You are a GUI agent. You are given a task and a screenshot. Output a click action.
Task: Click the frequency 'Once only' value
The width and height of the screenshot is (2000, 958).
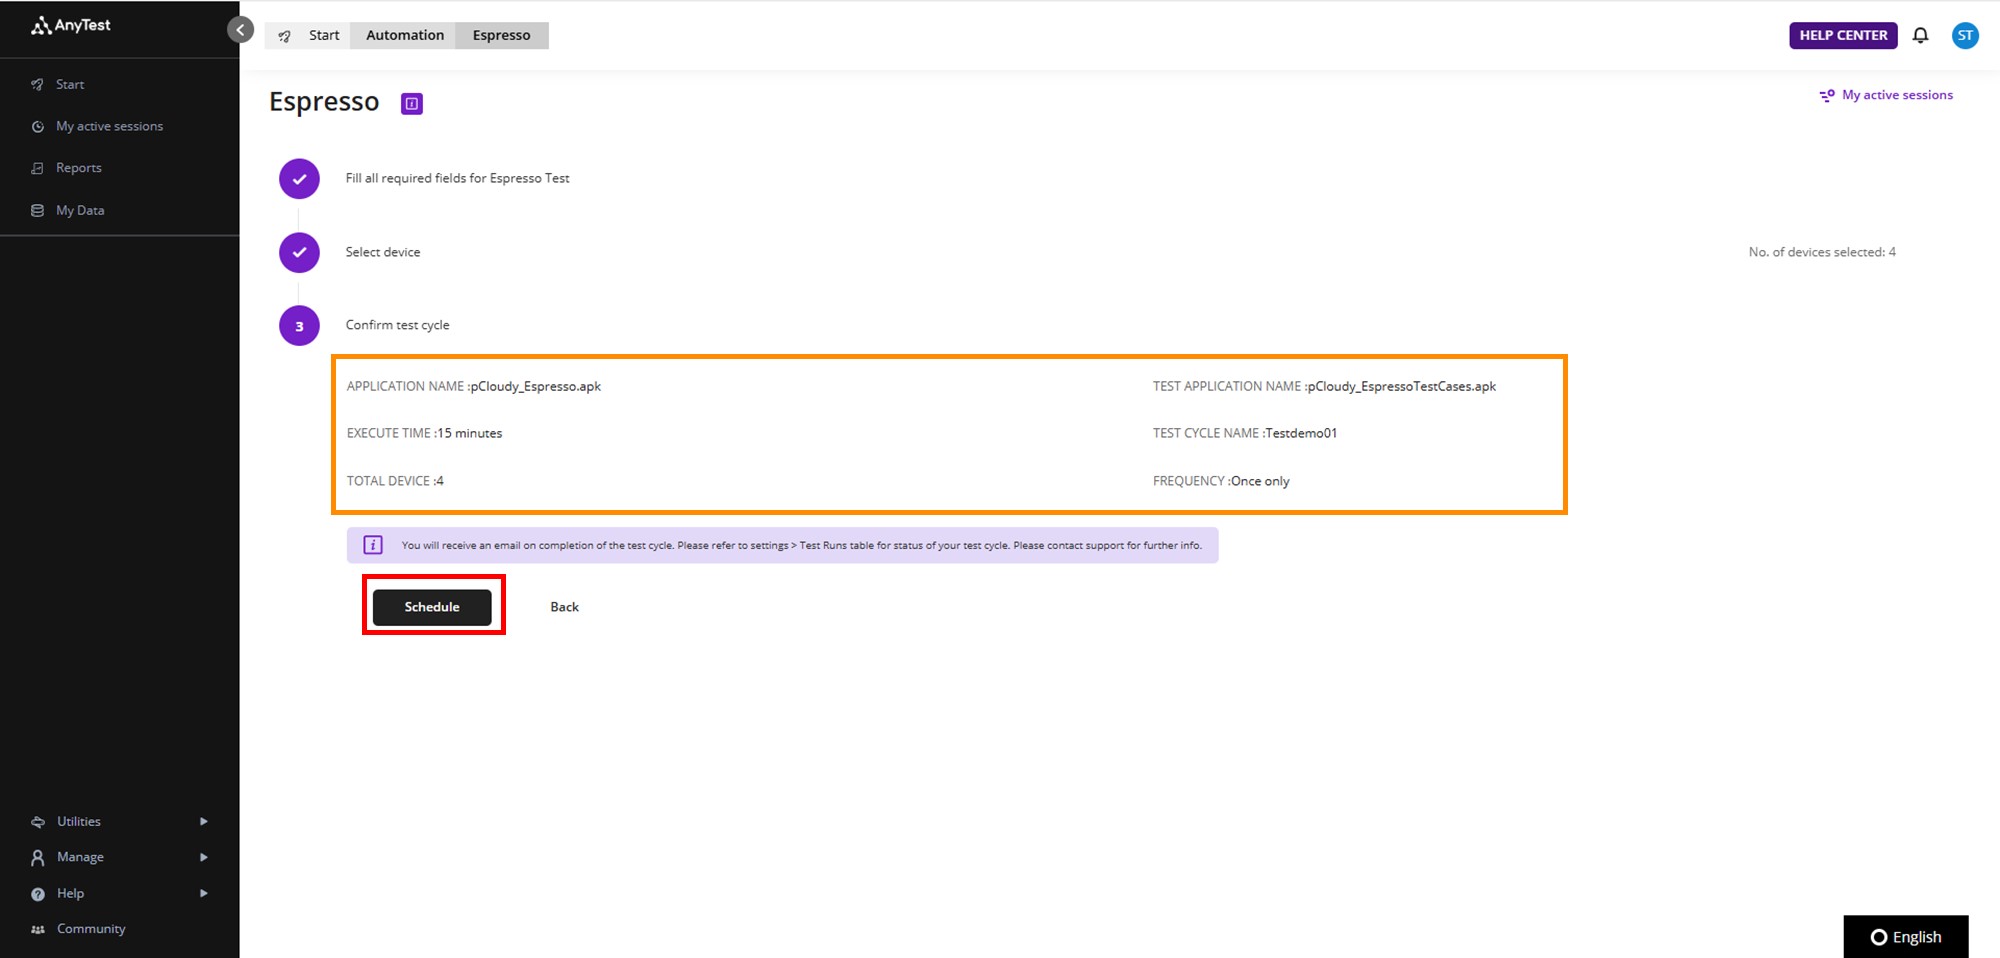coord(1260,481)
